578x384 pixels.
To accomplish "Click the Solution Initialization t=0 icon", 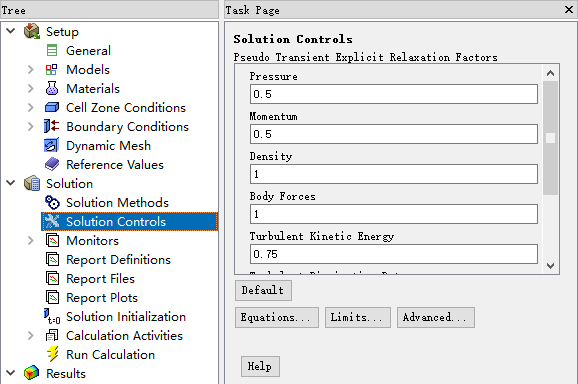I will pyautogui.click(x=52, y=317).
